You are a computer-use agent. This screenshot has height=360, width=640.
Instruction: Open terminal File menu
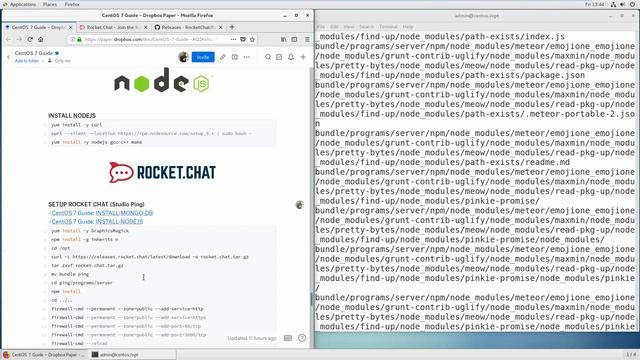tap(321, 27)
